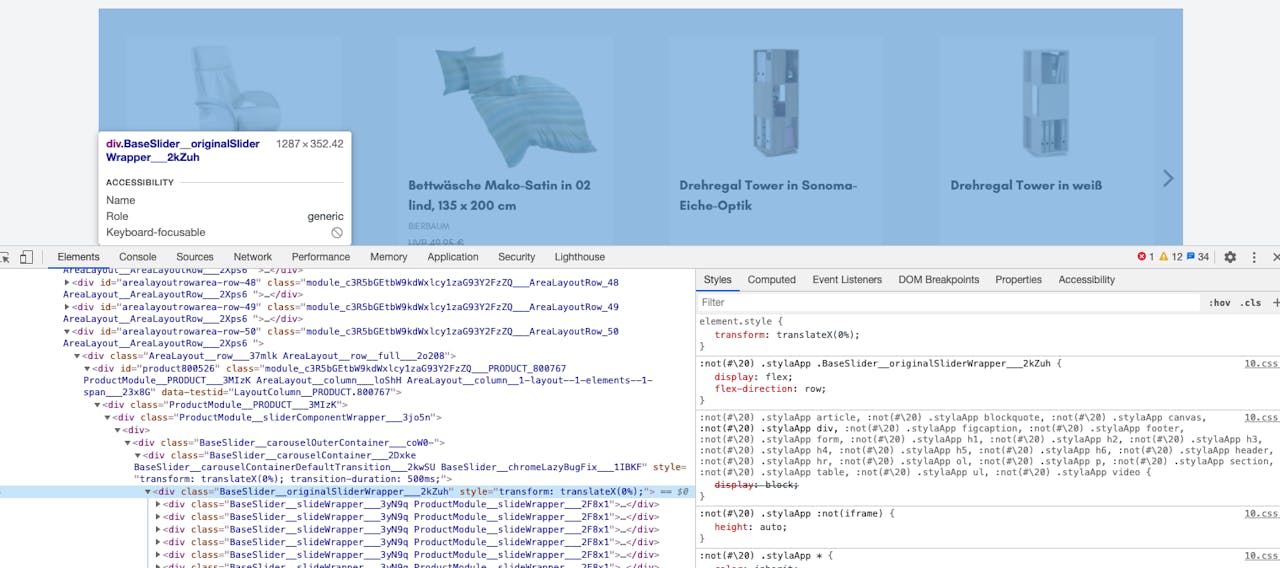
Task: Open 10.css link beside BaseSlider rule
Action: coord(1260,364)
